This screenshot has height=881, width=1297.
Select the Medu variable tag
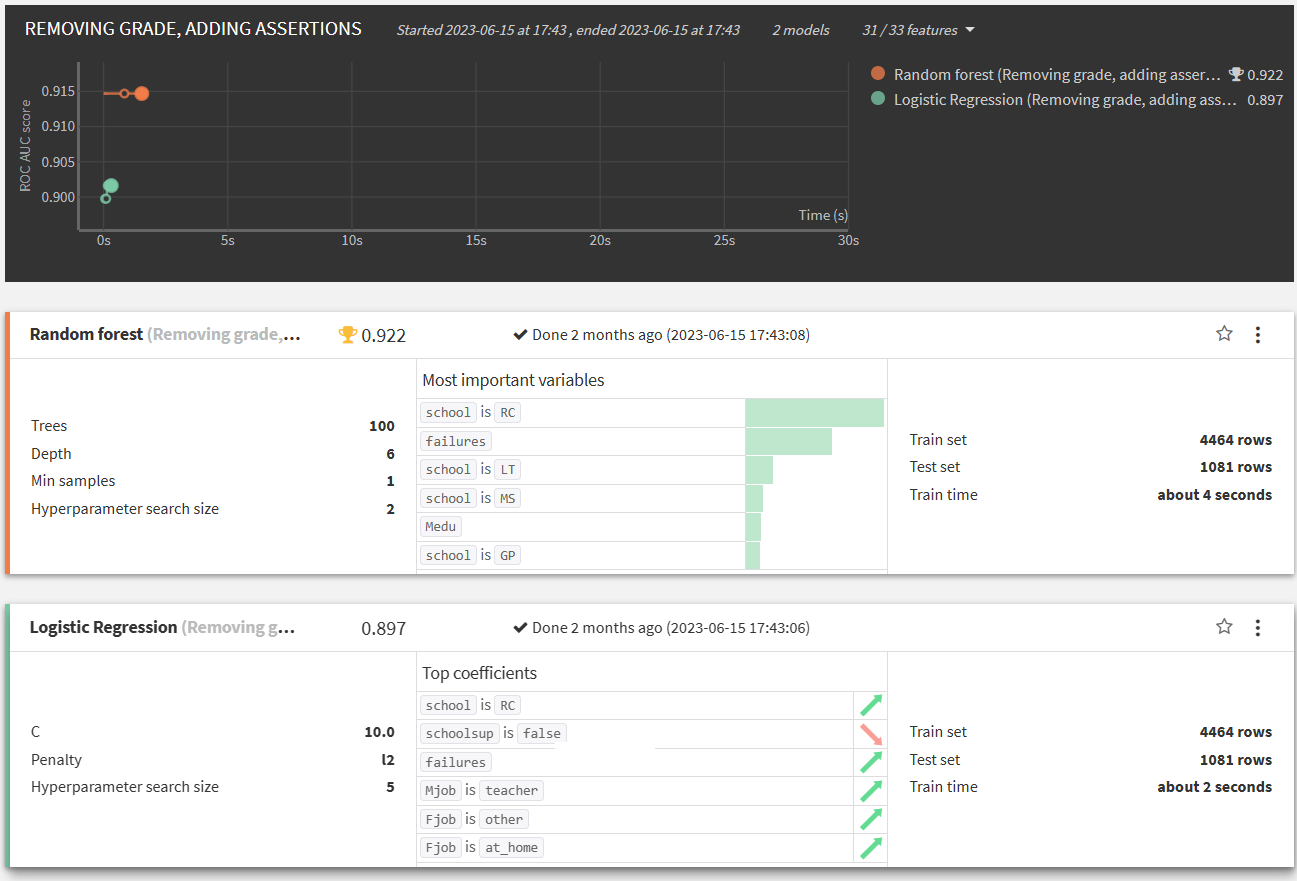pos(440,526)
